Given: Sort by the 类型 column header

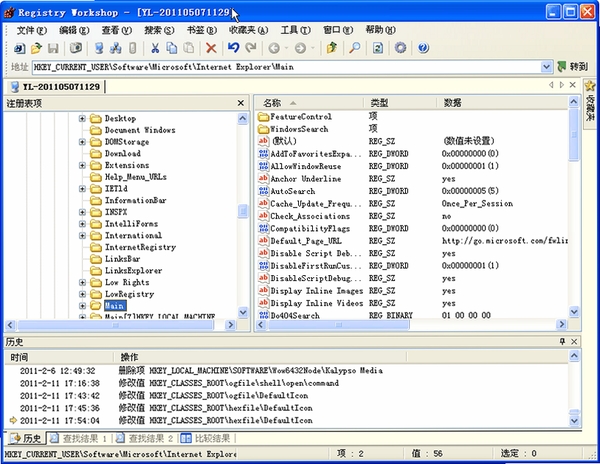Looking at the screenshot, I should pyautogui.click(x=400, y=103).
